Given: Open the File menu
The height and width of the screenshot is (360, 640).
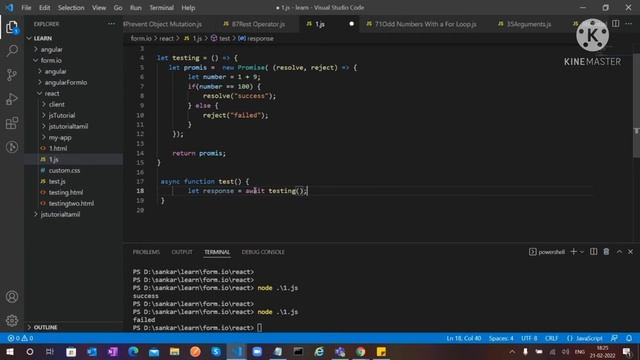Looking at the screenshot, I should (26, 8).
